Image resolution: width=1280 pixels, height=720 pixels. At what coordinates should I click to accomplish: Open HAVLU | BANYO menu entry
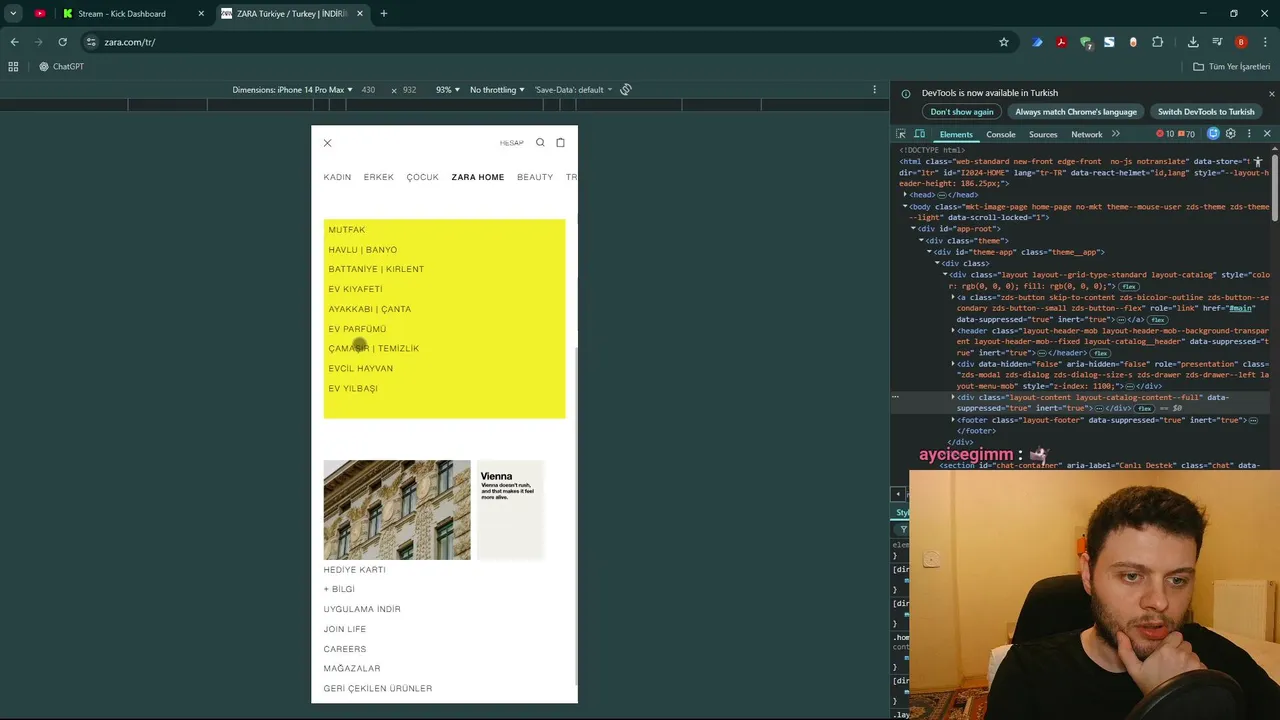tap(362, 250)
